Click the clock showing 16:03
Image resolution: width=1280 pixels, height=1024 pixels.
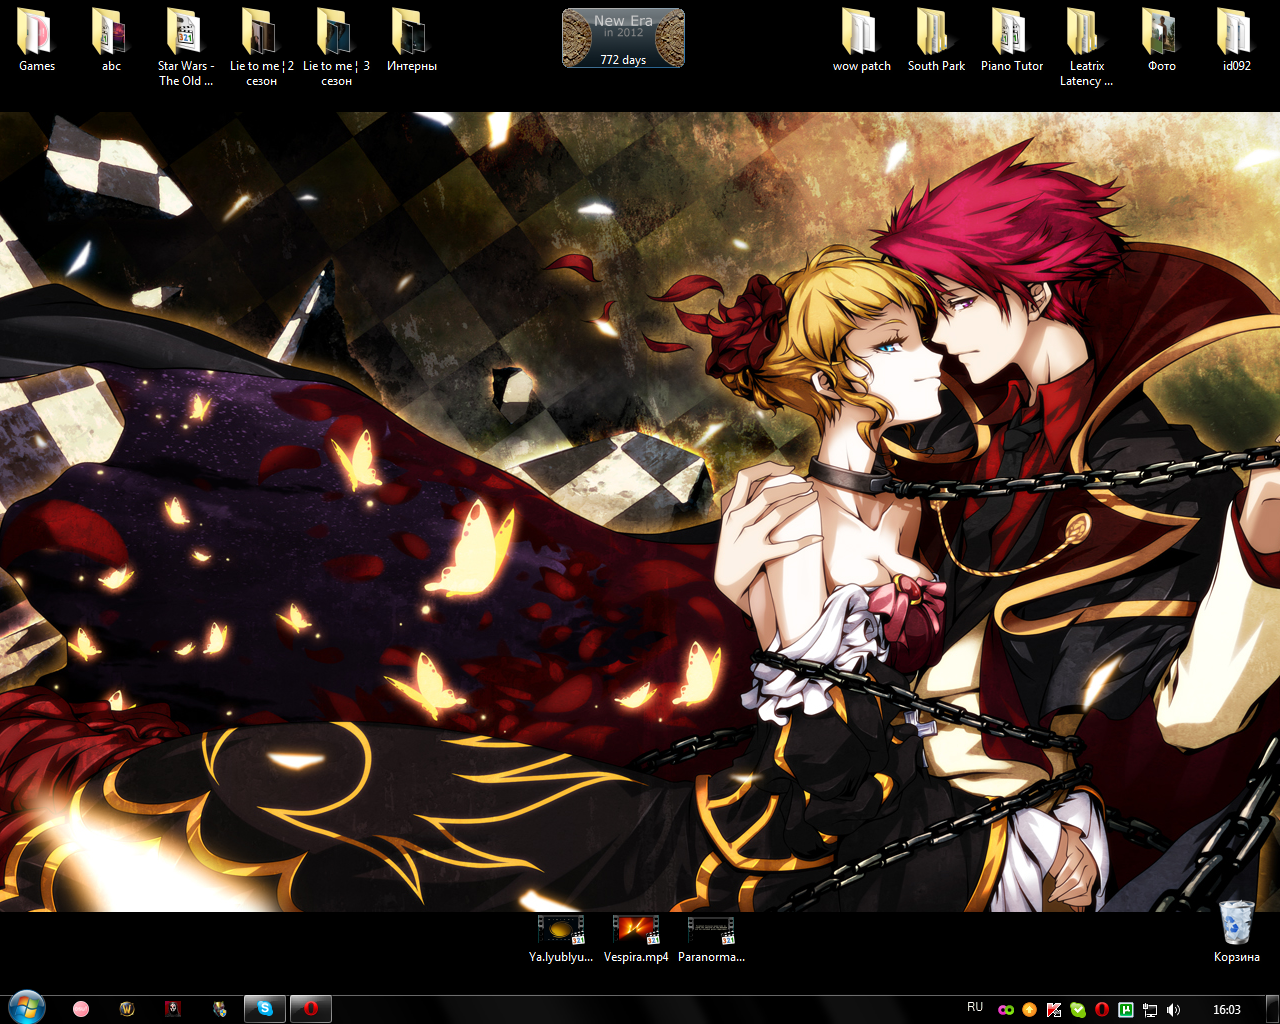coord(1227,1010)
